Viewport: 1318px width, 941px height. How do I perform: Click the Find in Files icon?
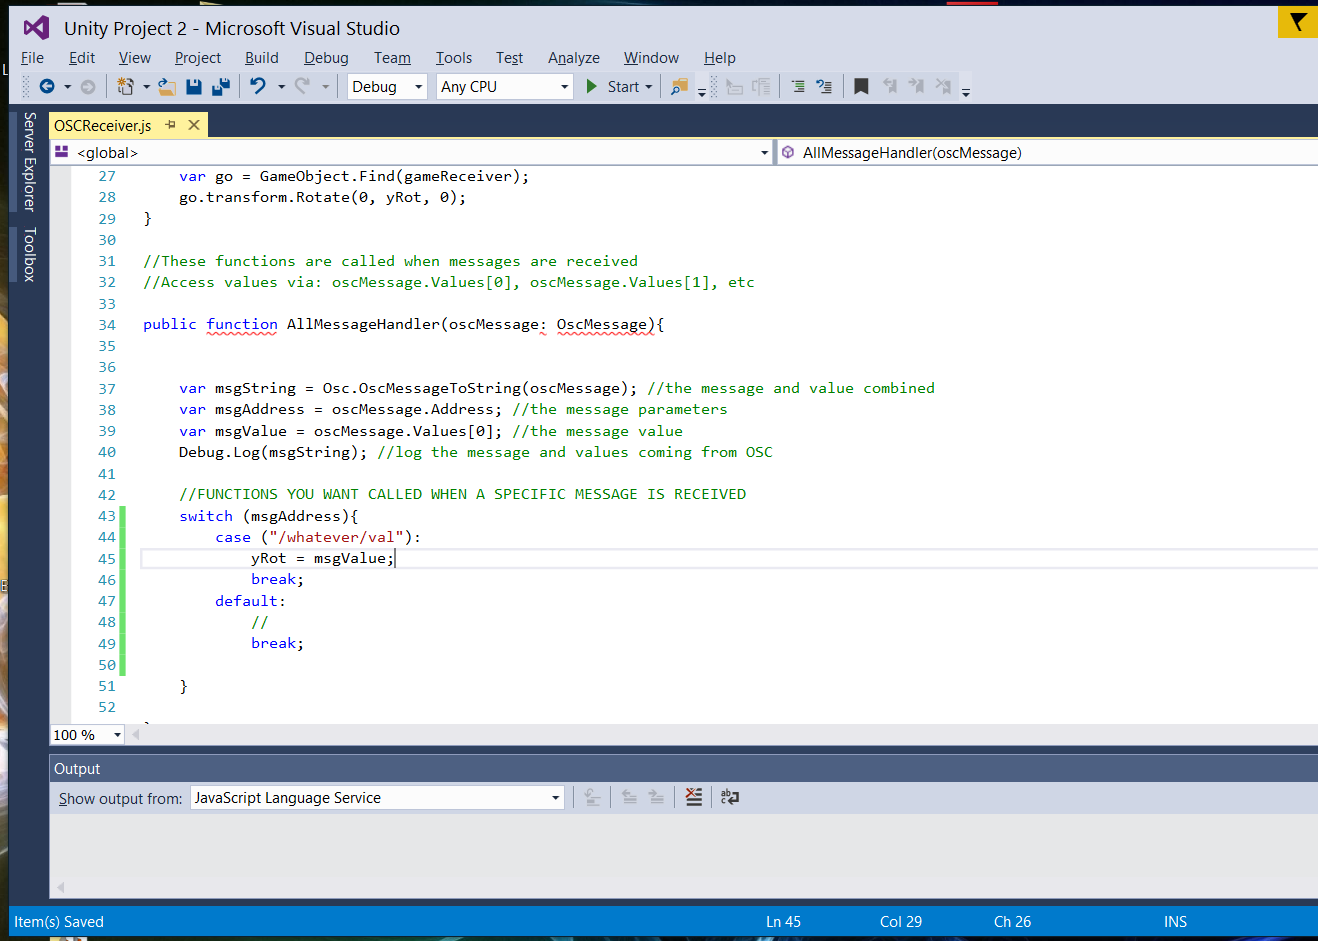coord(679,87)
